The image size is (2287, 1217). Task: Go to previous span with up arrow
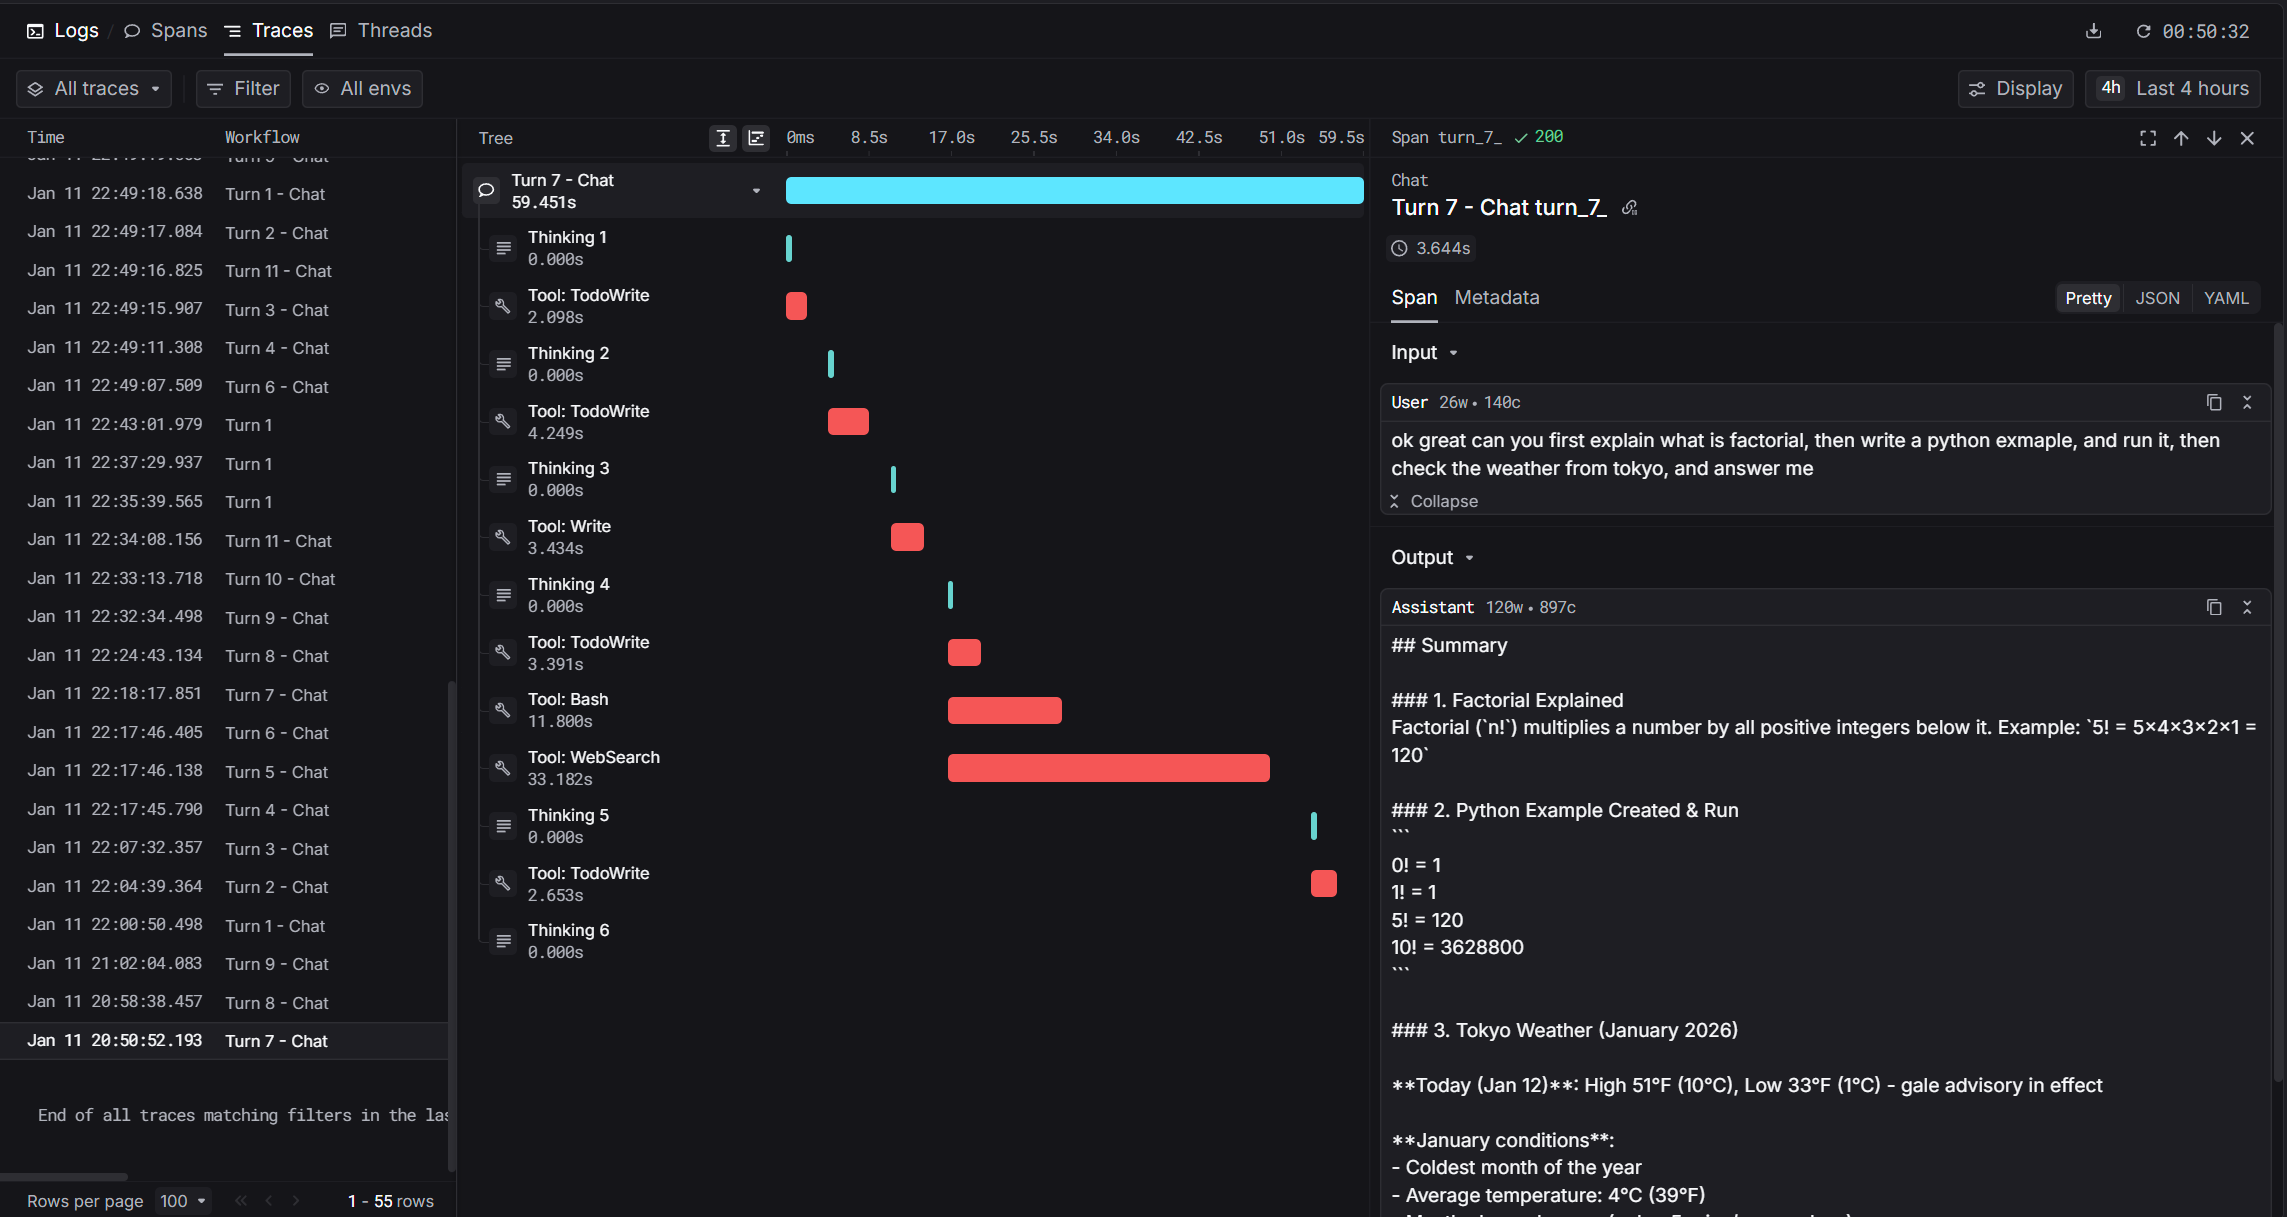pyautogui.click(x=2181, y=138)
